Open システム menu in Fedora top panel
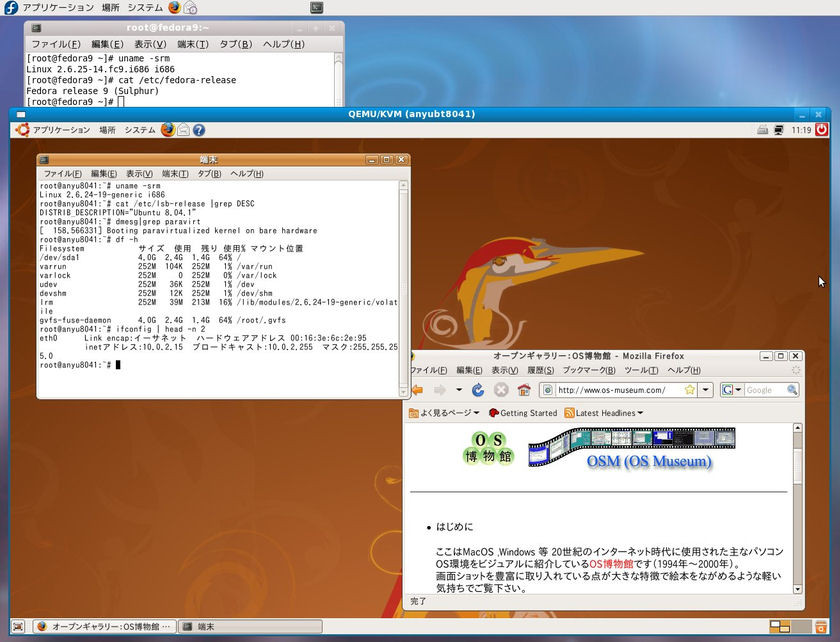The width and height of the screenshot is (840, 642). (145, 8)
